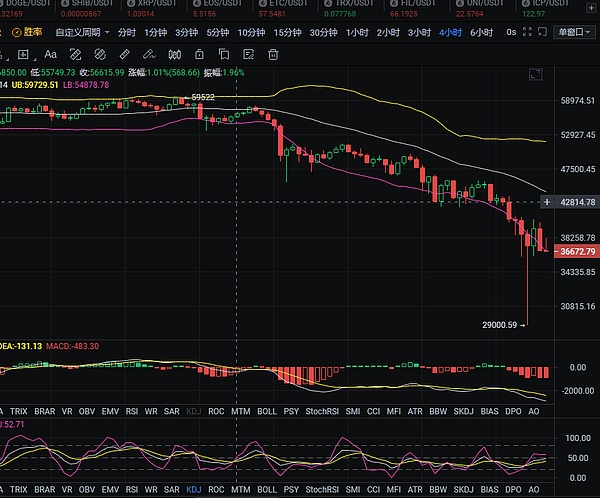Switch to the 分时 time-sharing view
Image resolution: width=600 pixels, height=498 pixels.
coord(127,32)
